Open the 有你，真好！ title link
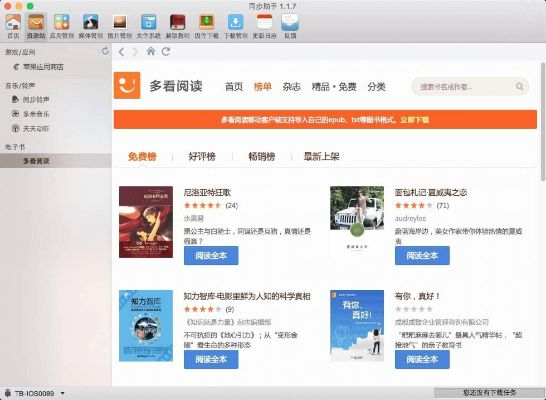The height and width of the screenshot is (400, 546). pos(417,296)
